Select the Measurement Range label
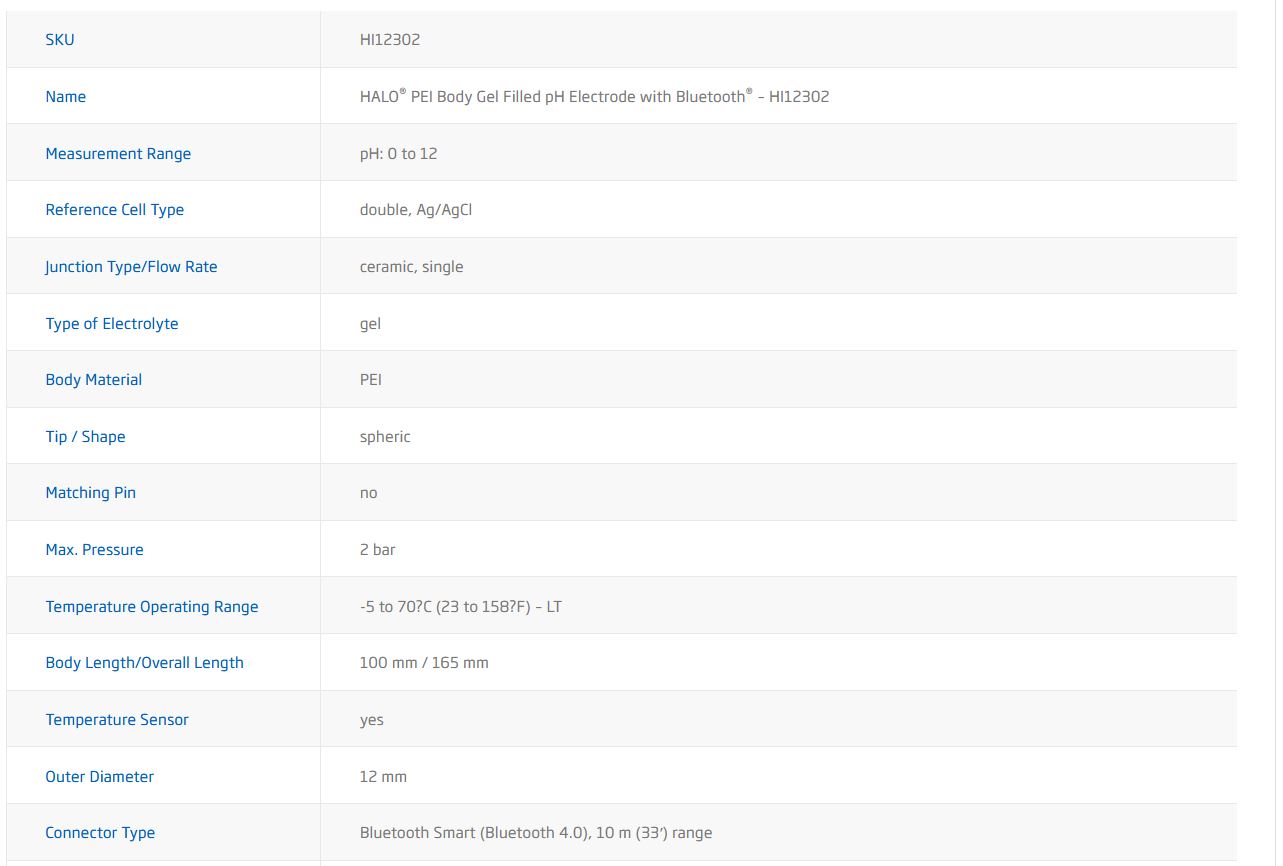Image resolution: width=1283 pixels, height=866 pixels. (118, 154)
